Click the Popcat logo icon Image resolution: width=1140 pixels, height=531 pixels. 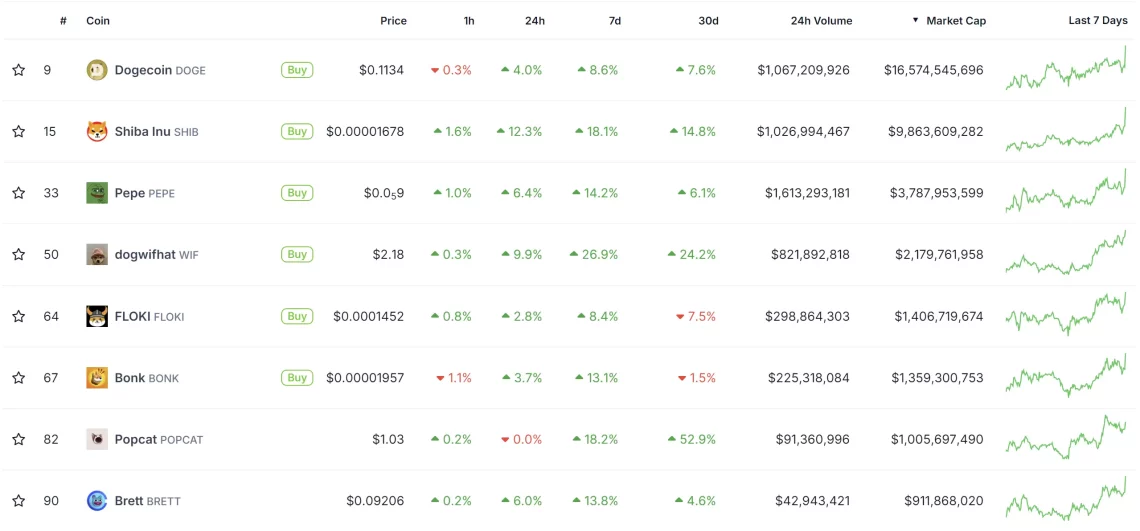97,439
